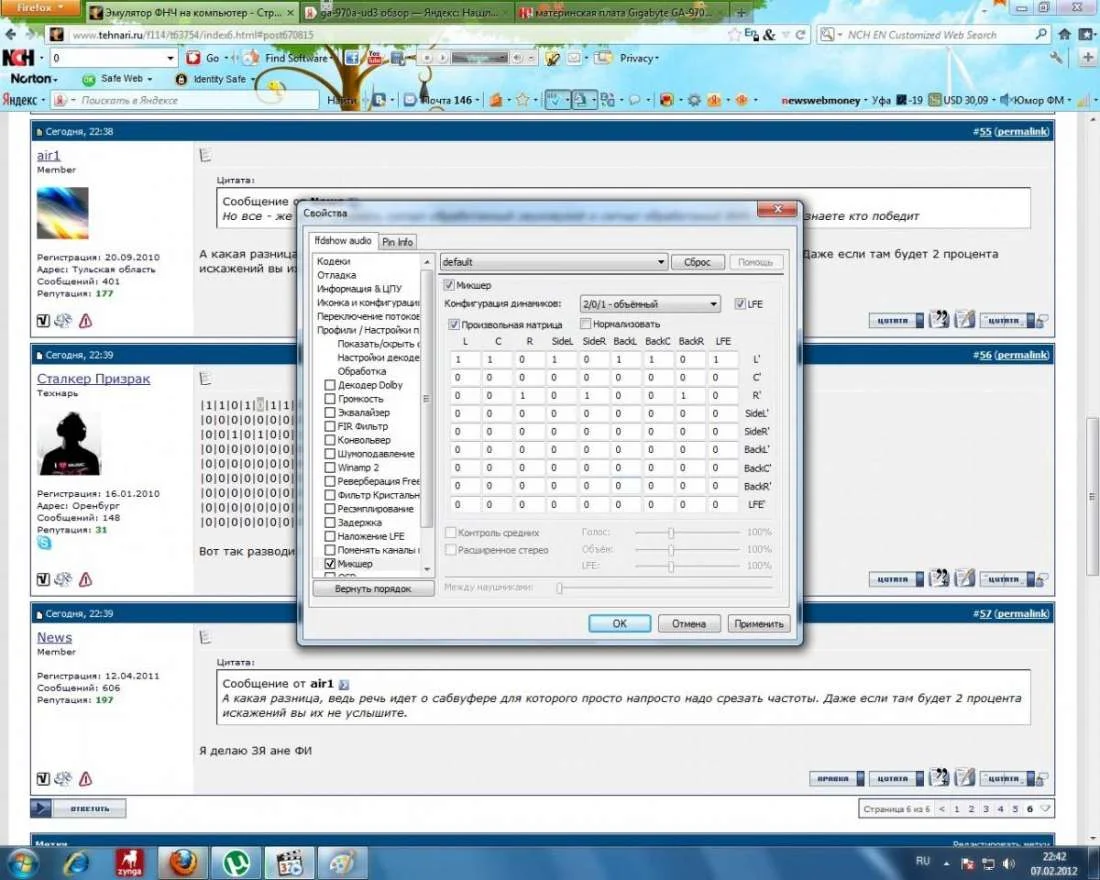
Task: Click the Facebook icon in NCH toolbar
Action: pyautogui.click(x=352, y=58)
